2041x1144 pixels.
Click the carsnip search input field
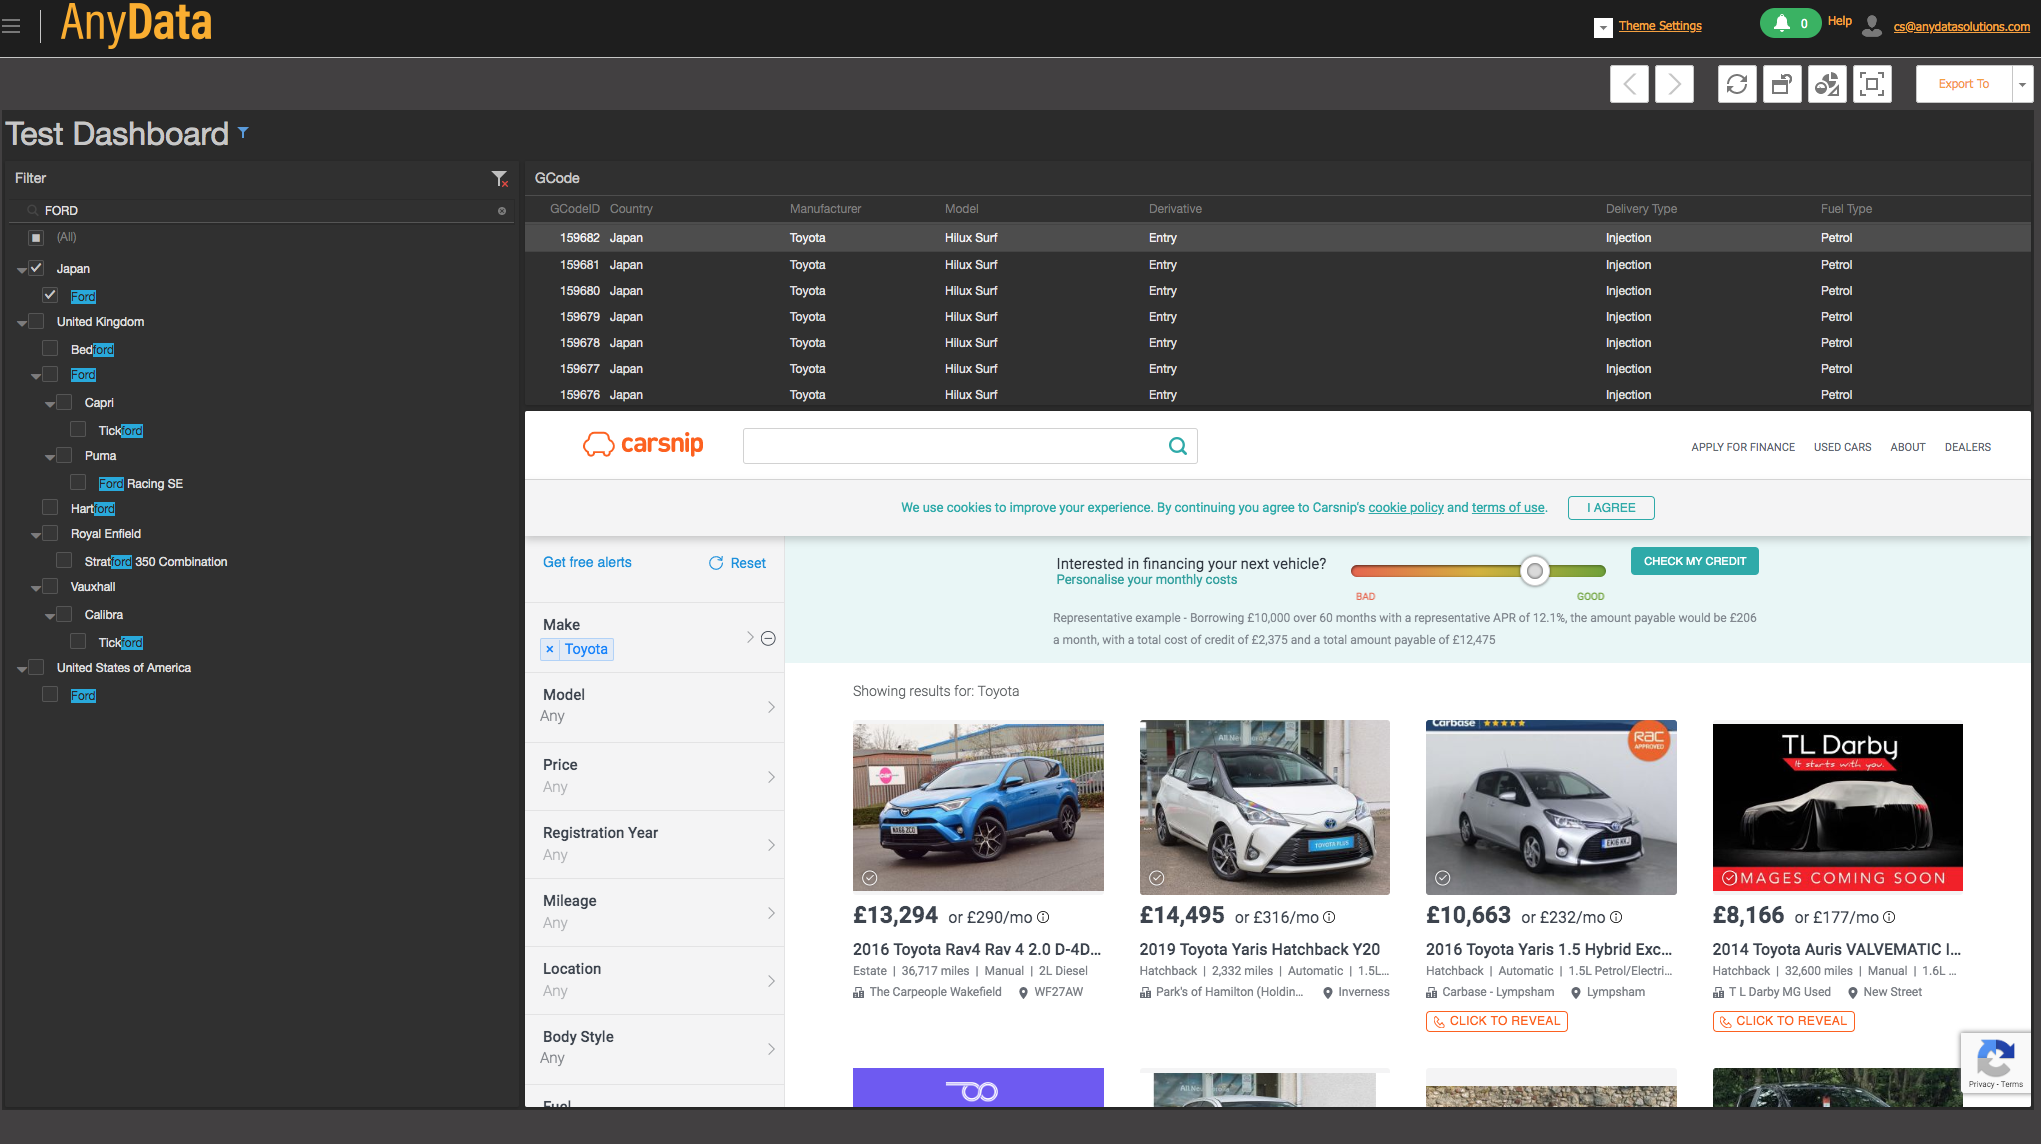(x=955, y=446)
